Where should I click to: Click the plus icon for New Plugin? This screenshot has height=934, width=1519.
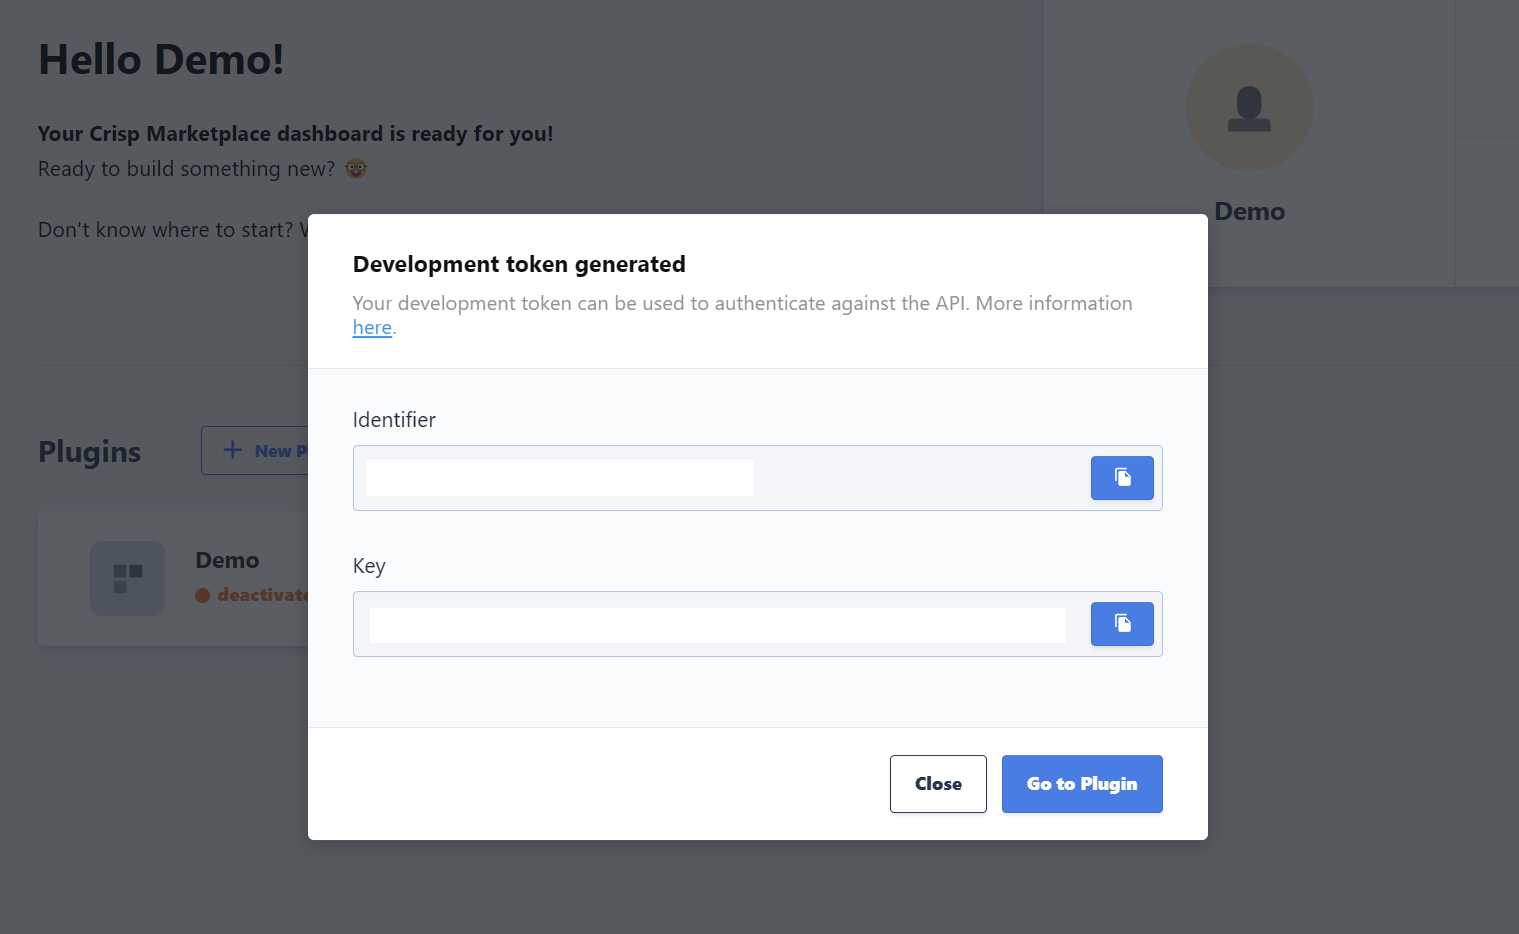point(233,451)
